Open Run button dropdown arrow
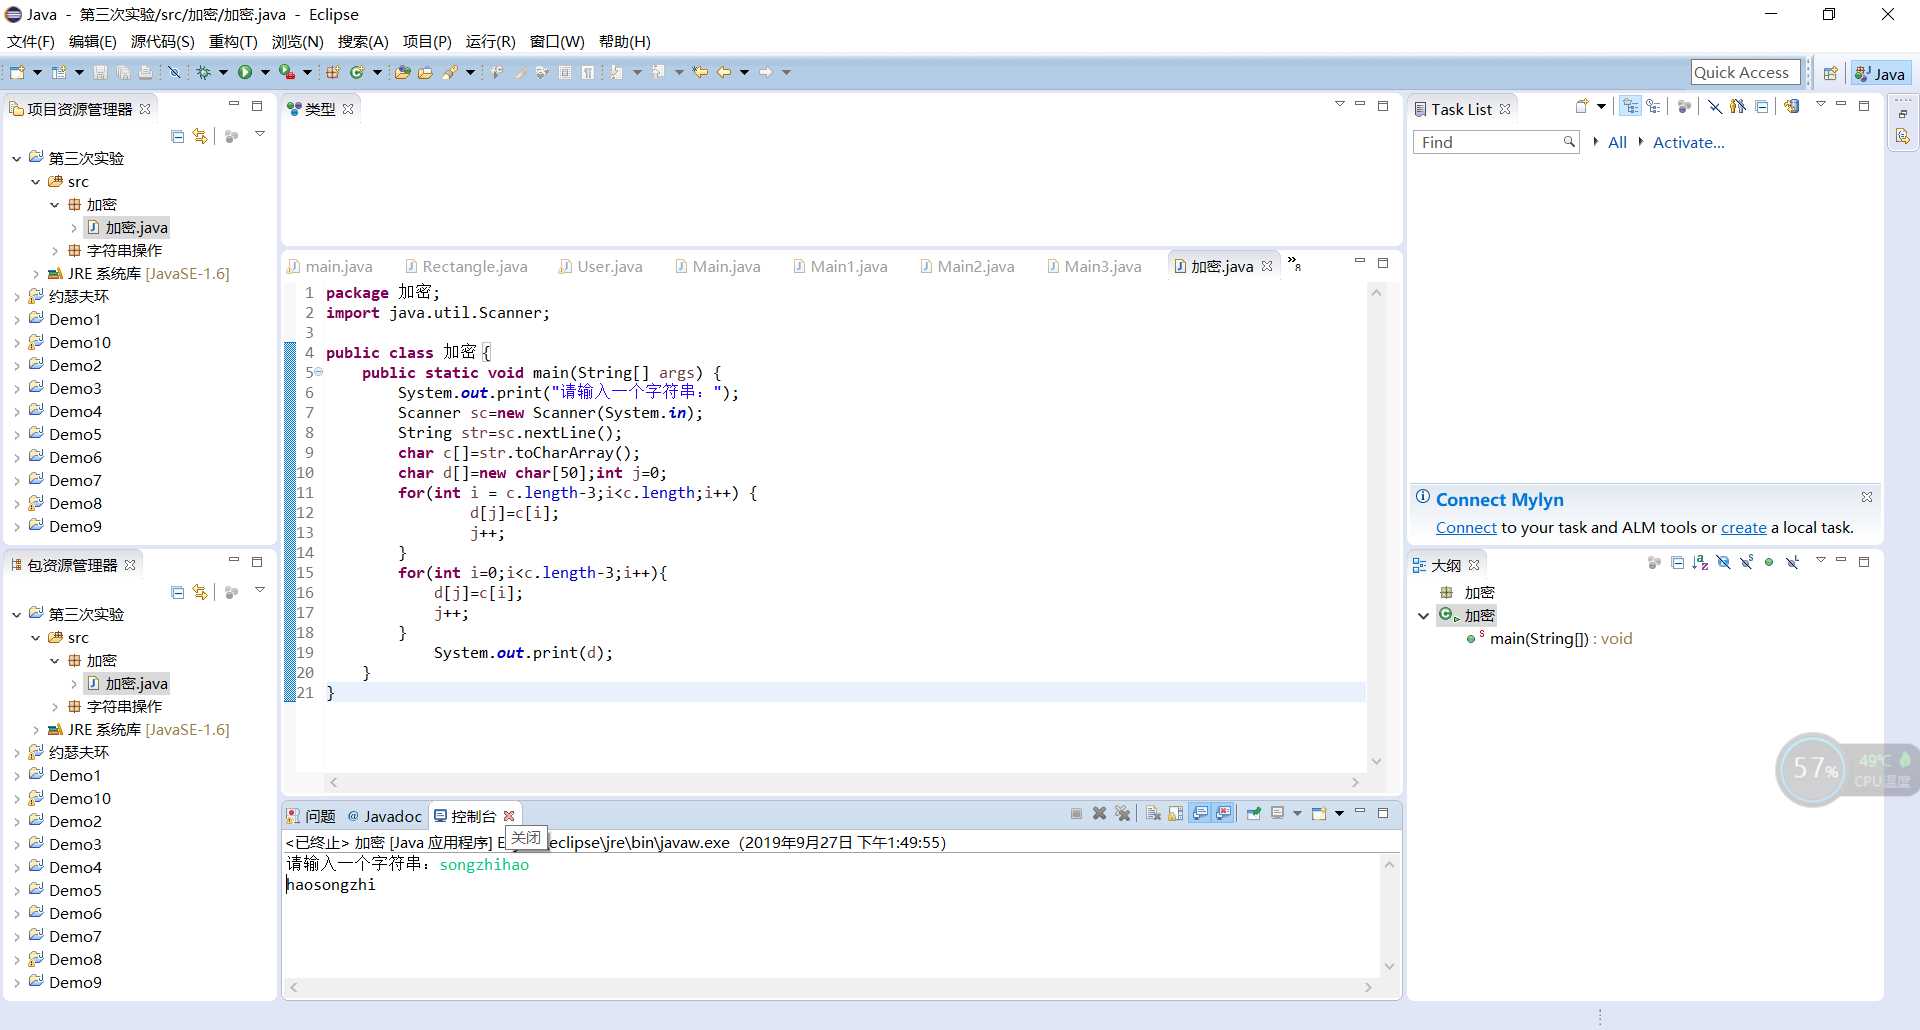The width and height of the screenshot is (1920, 1030). click(265, 72)
